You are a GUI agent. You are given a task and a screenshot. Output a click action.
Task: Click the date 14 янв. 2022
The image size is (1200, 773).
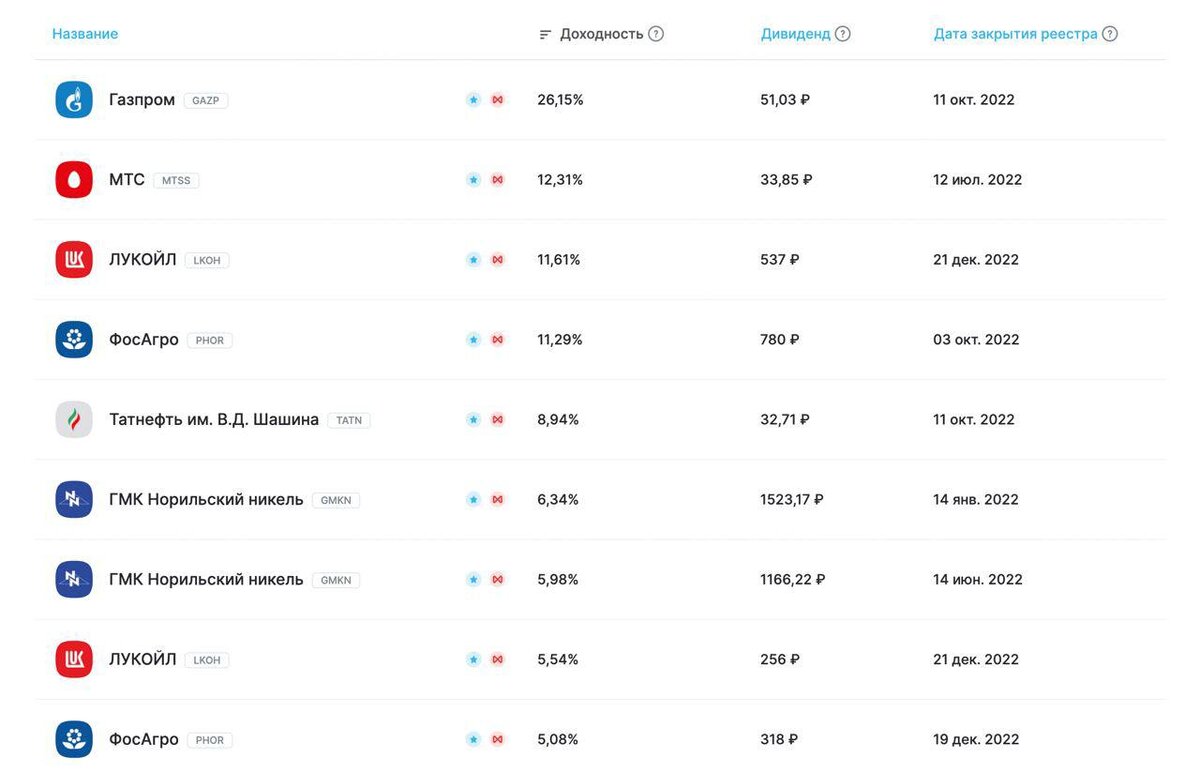(976, 500)
